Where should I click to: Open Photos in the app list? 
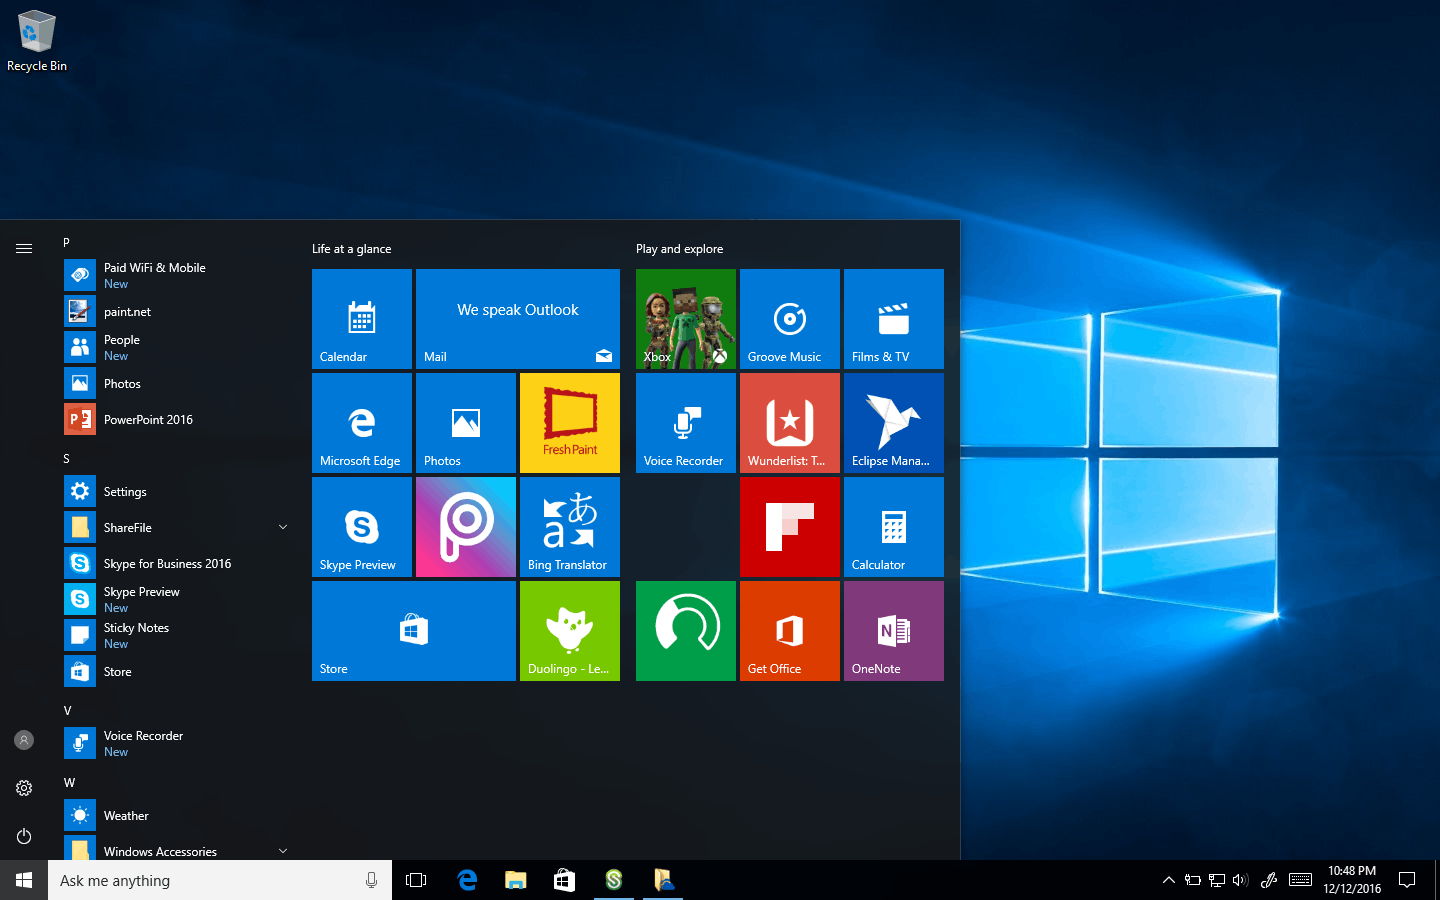tap(180, 383)
